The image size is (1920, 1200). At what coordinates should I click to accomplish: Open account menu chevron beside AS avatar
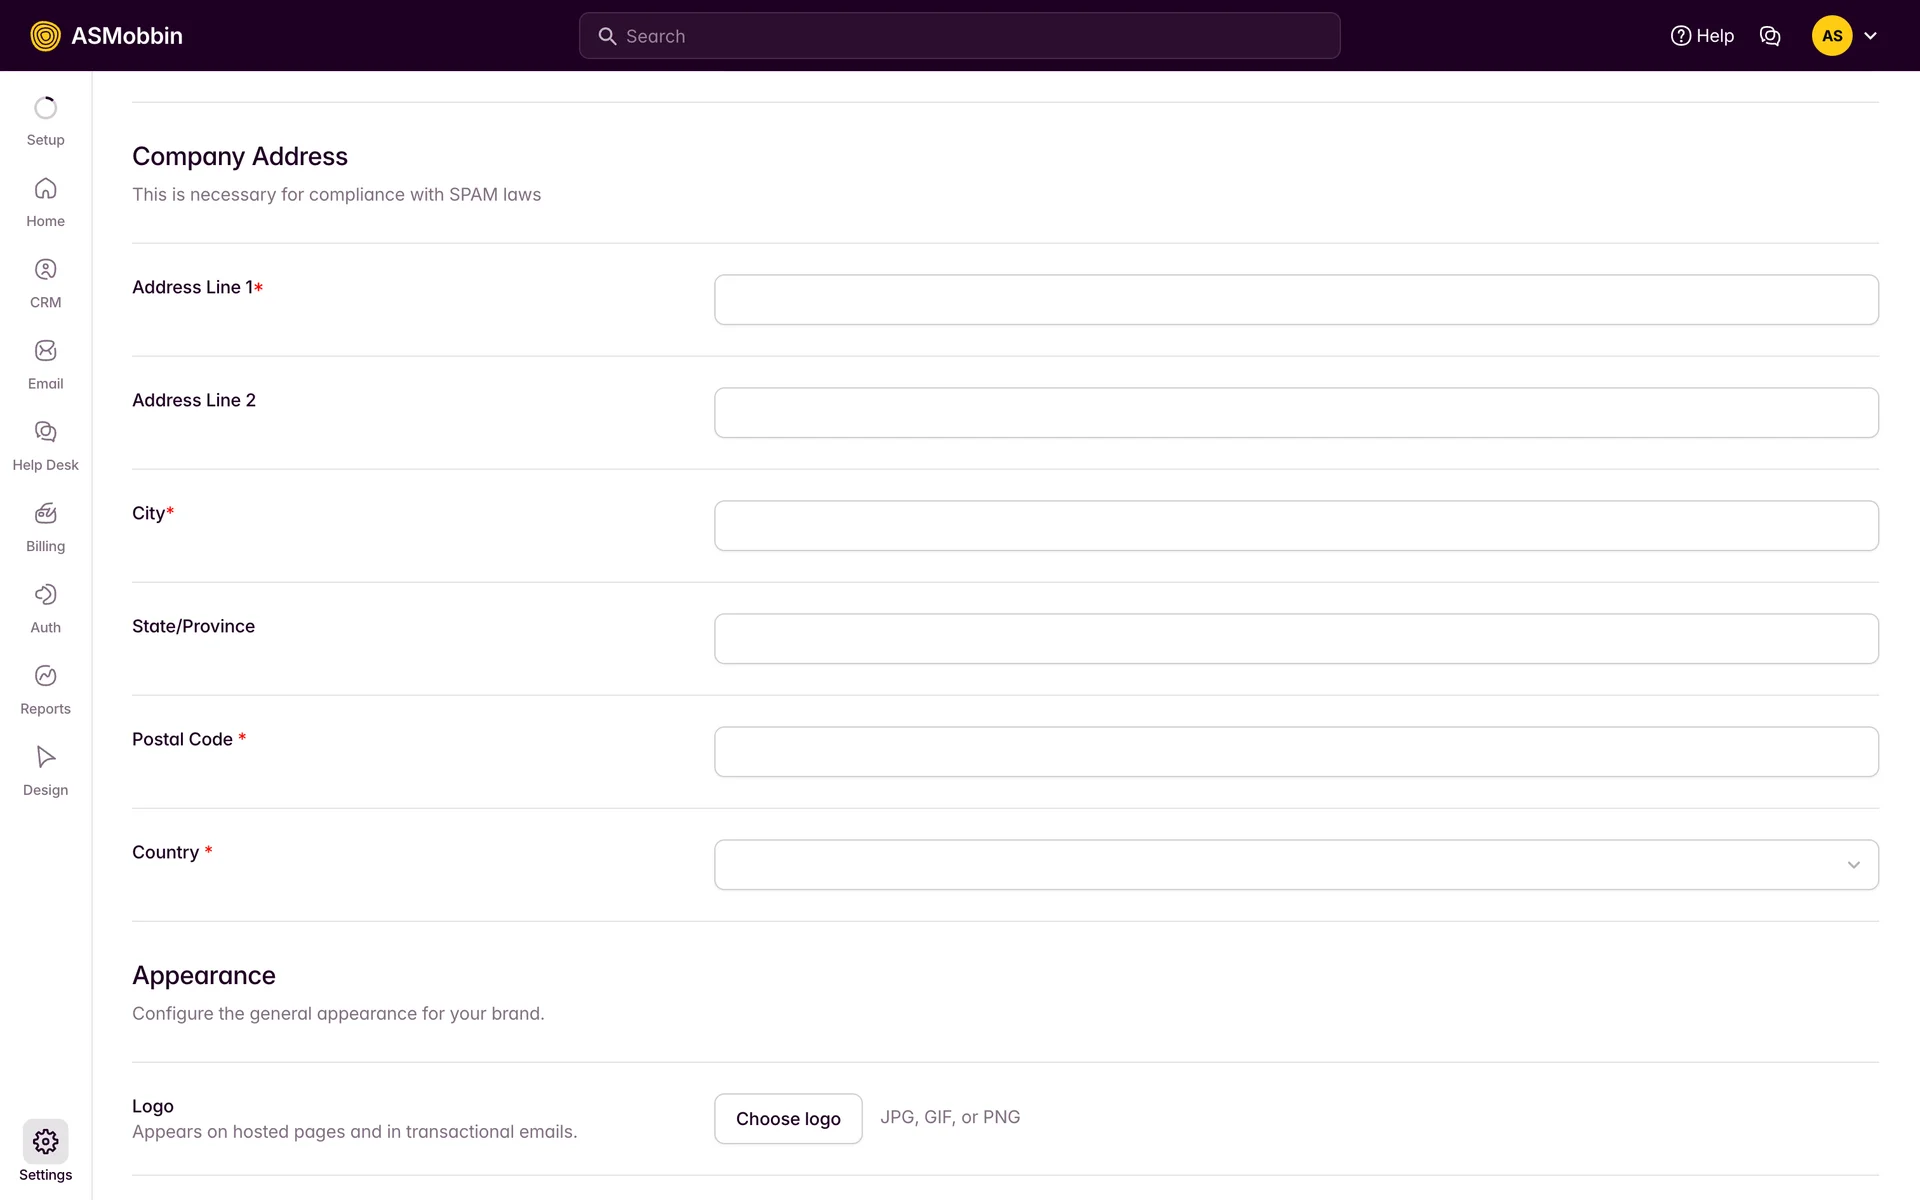[x=1870, y=36]
